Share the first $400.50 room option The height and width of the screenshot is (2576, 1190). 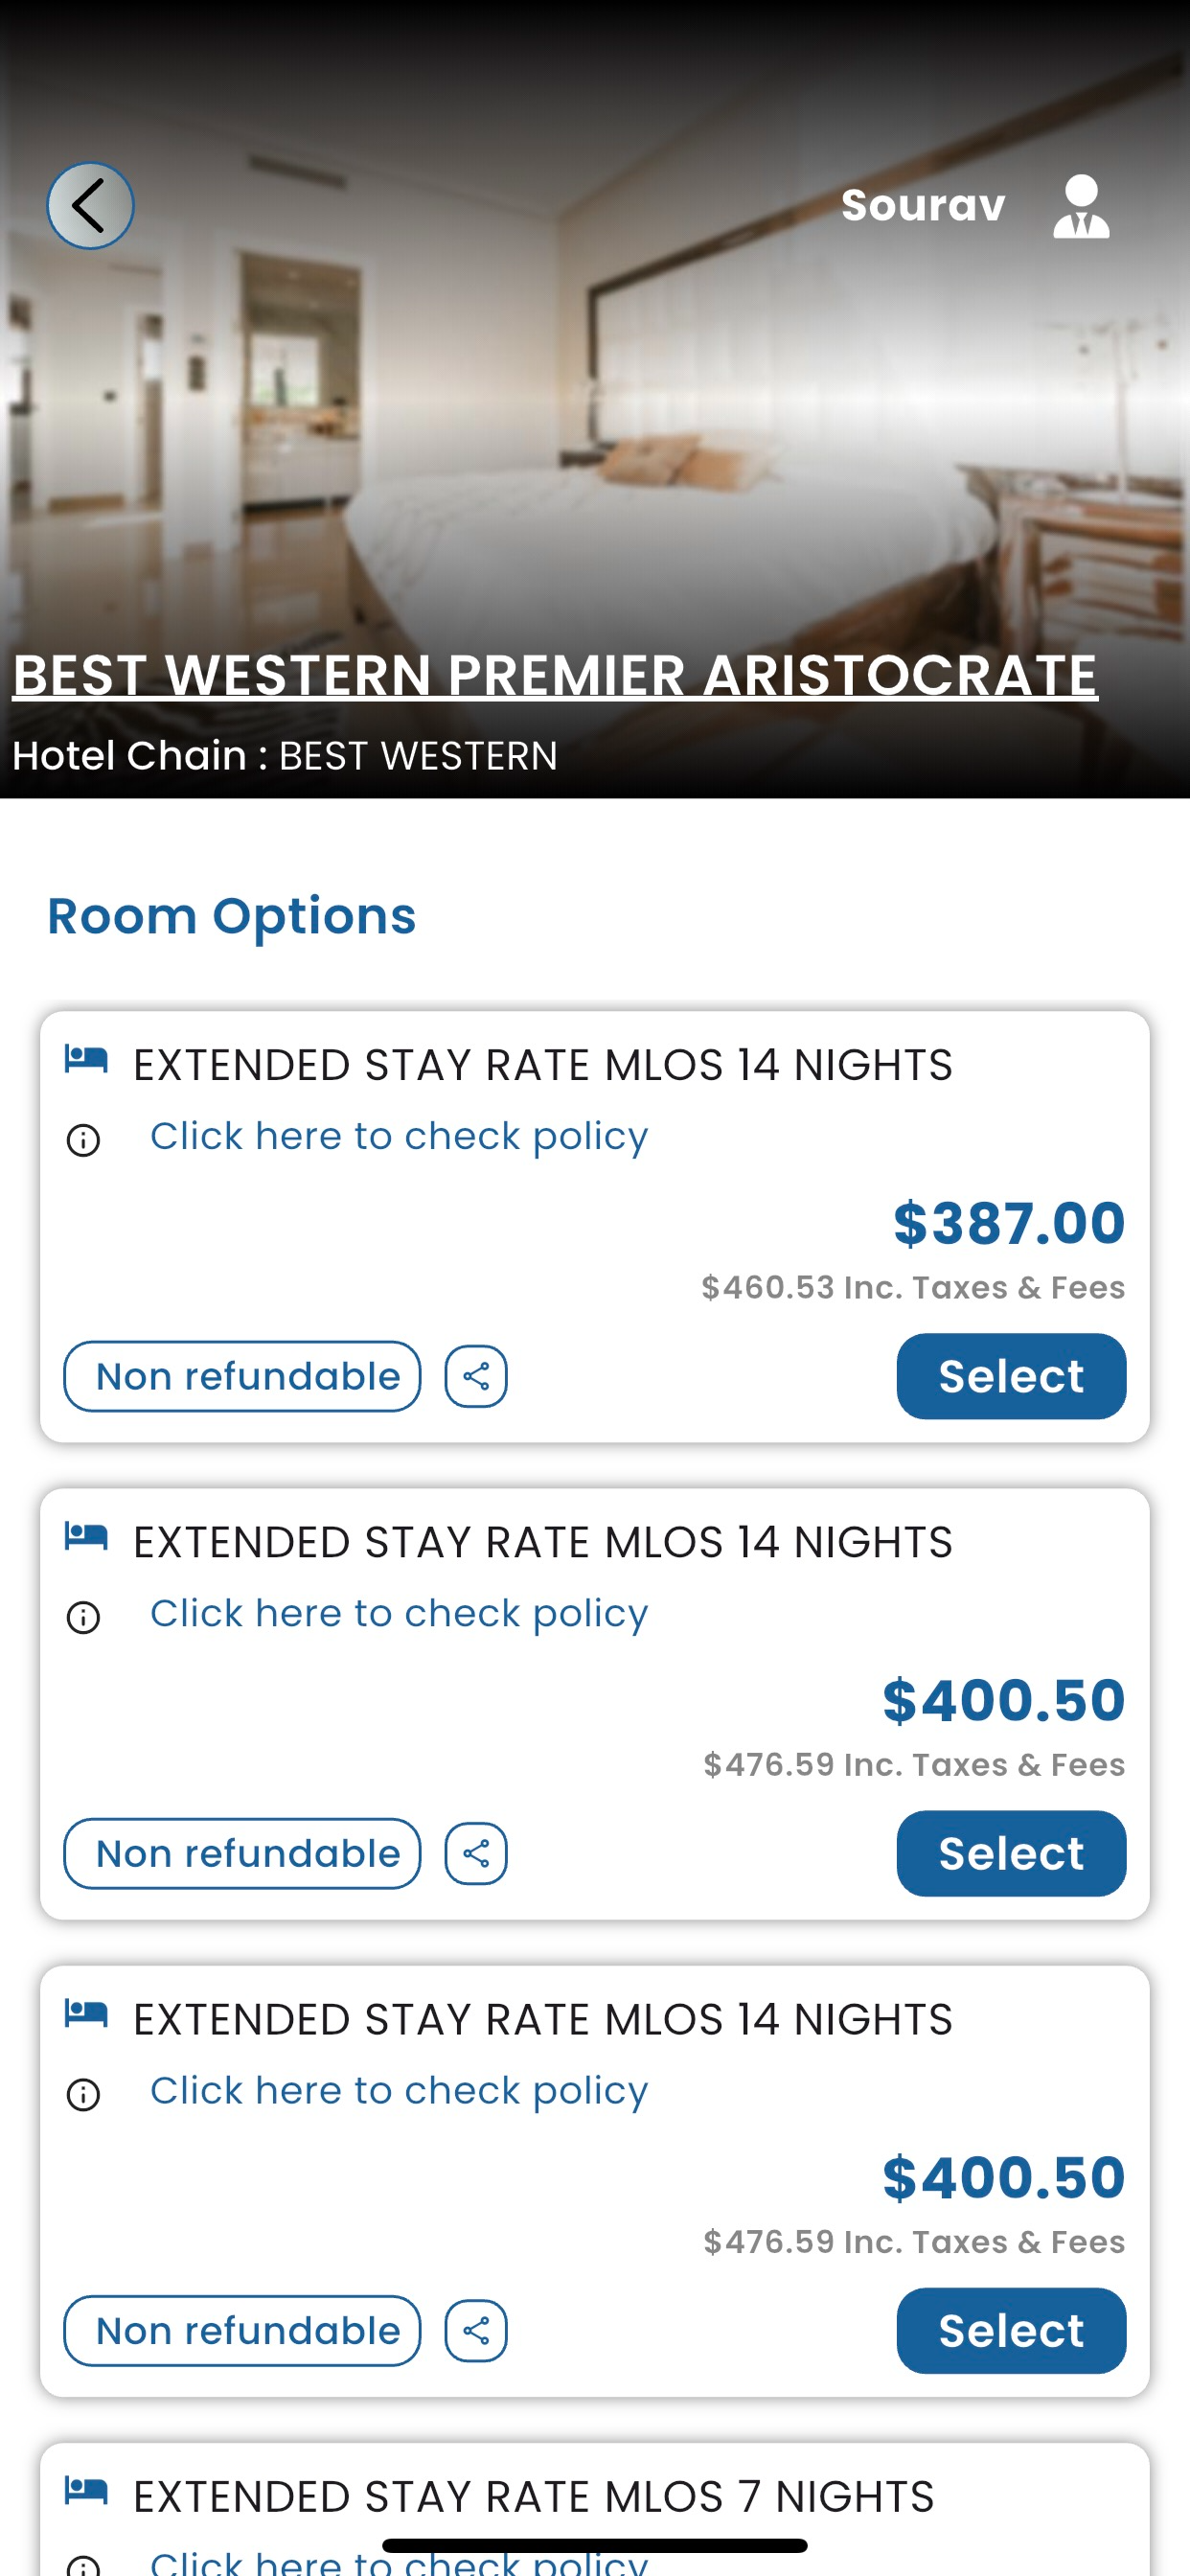(476, 1853)
